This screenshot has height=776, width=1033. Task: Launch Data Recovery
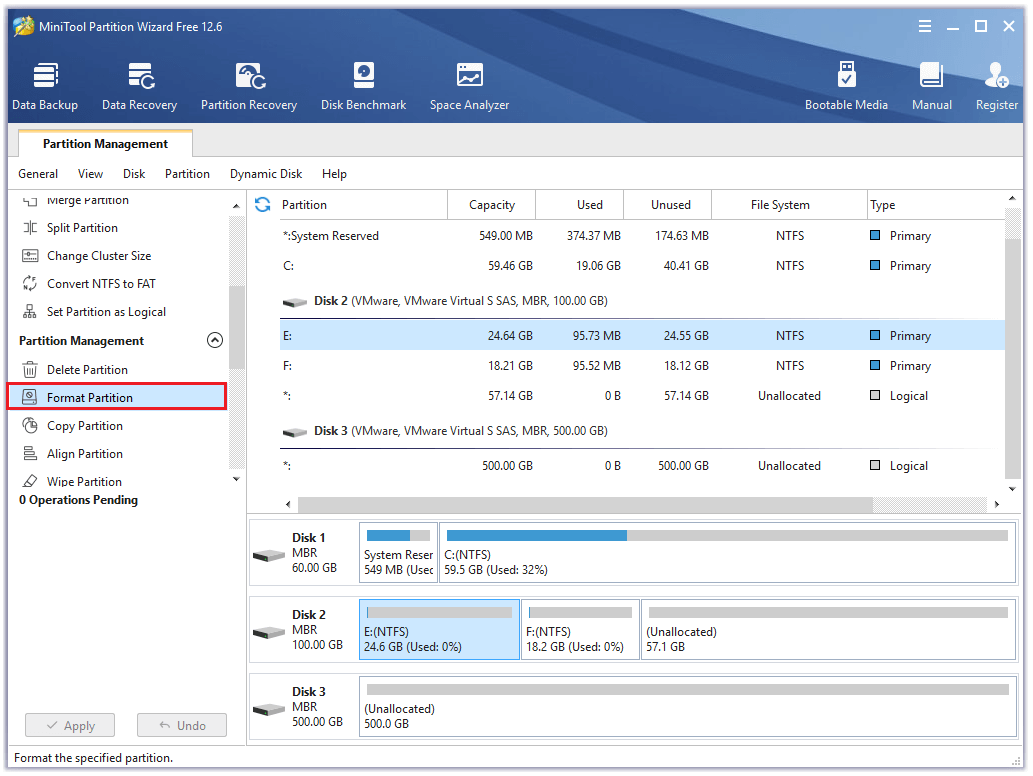(138, 84)
